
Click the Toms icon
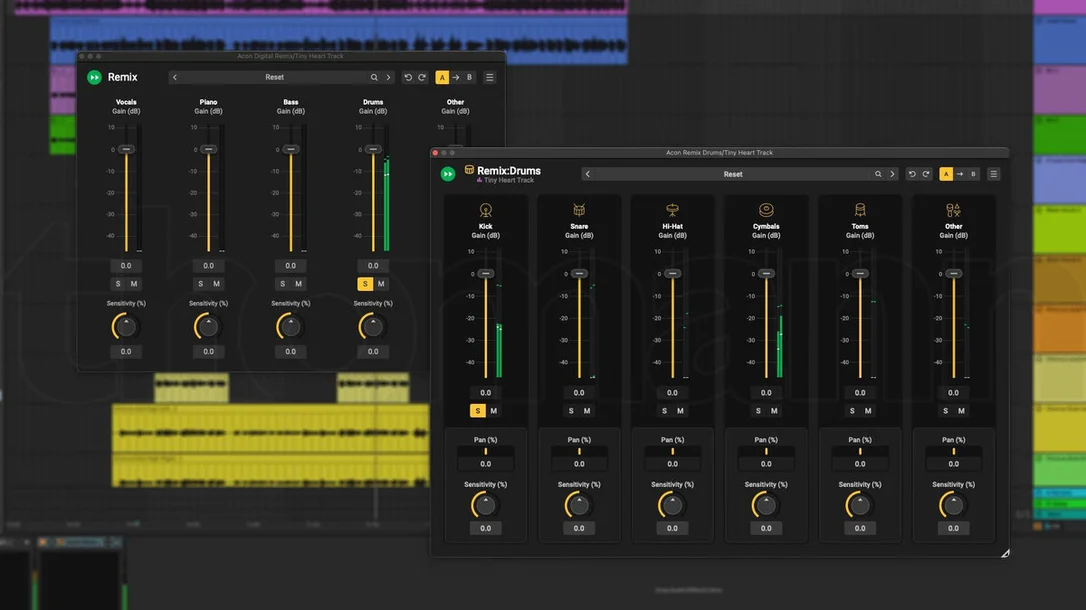(860, 210)
